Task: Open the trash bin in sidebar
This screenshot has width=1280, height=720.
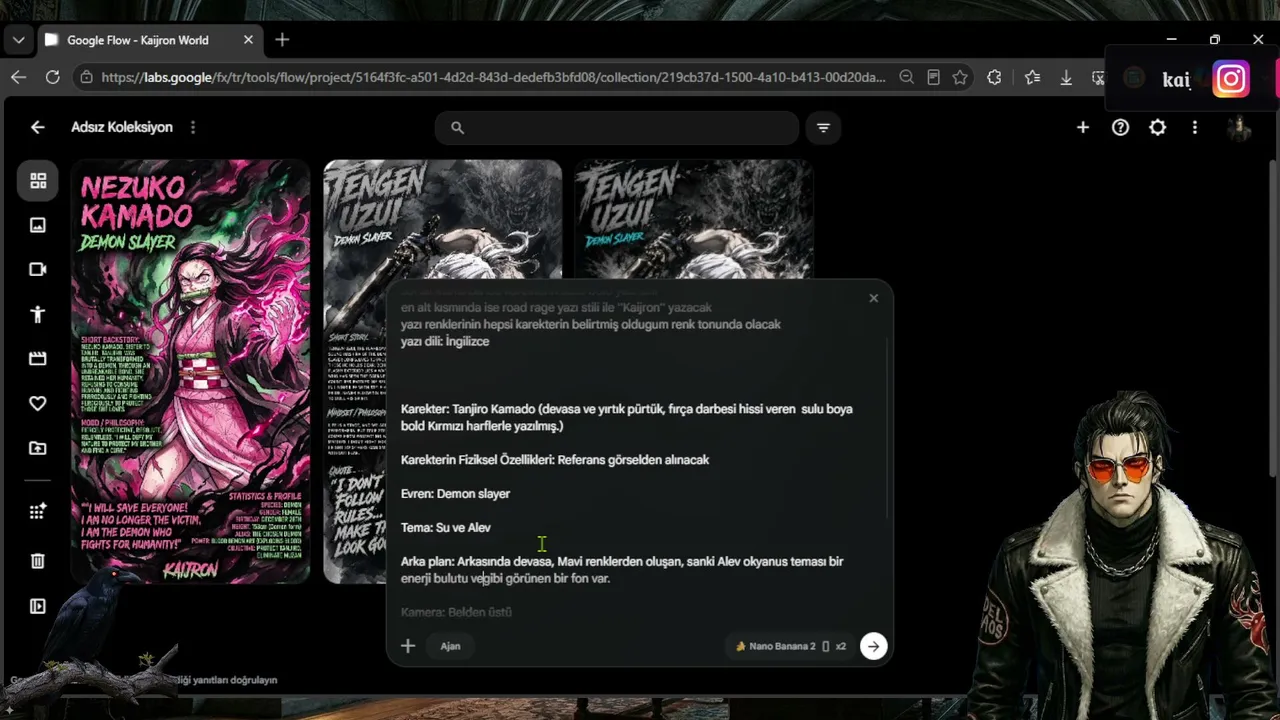Action: (38, 561)
